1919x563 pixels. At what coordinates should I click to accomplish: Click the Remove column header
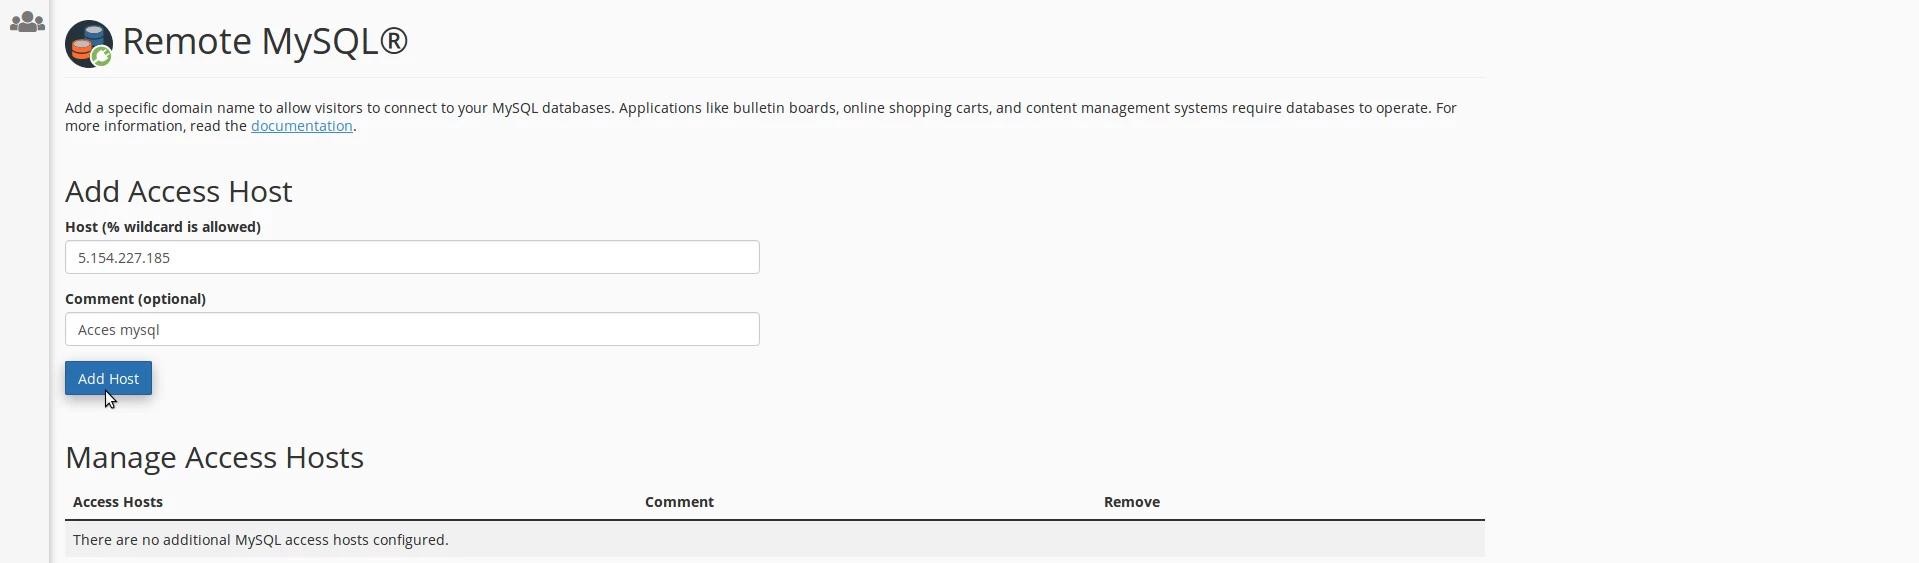(x=1131, y=502)
